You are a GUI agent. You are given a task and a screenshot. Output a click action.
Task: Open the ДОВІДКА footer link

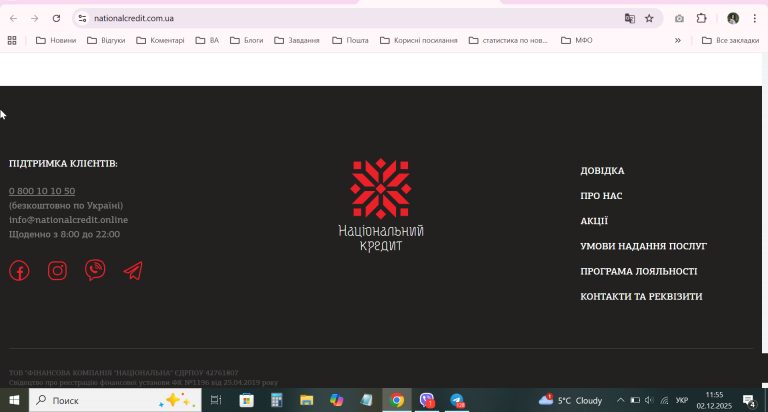(602, 171)
